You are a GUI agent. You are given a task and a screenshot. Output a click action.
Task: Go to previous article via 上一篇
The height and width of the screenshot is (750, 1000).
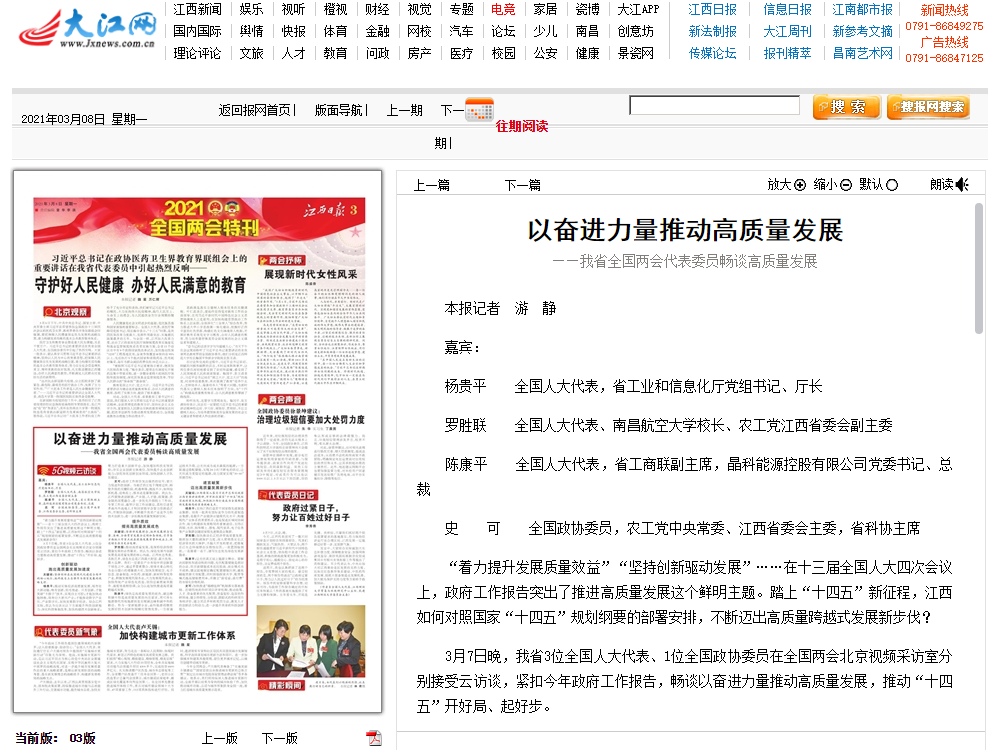pyautogui.click(x=432, y=185)
